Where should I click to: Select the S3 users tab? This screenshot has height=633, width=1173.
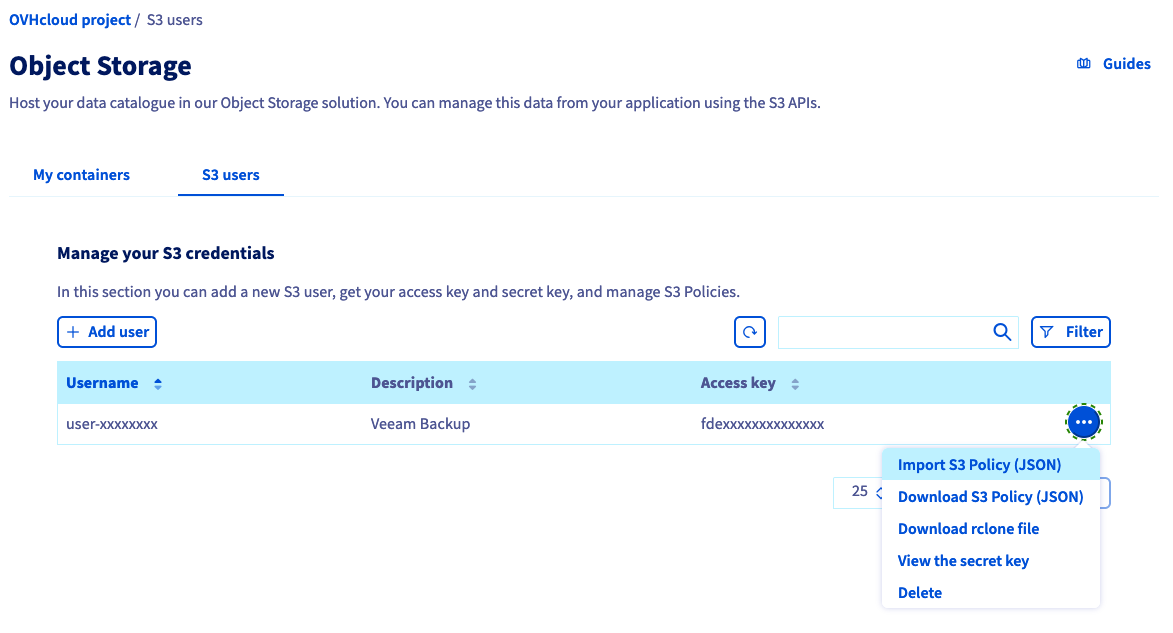click(230, 175)
